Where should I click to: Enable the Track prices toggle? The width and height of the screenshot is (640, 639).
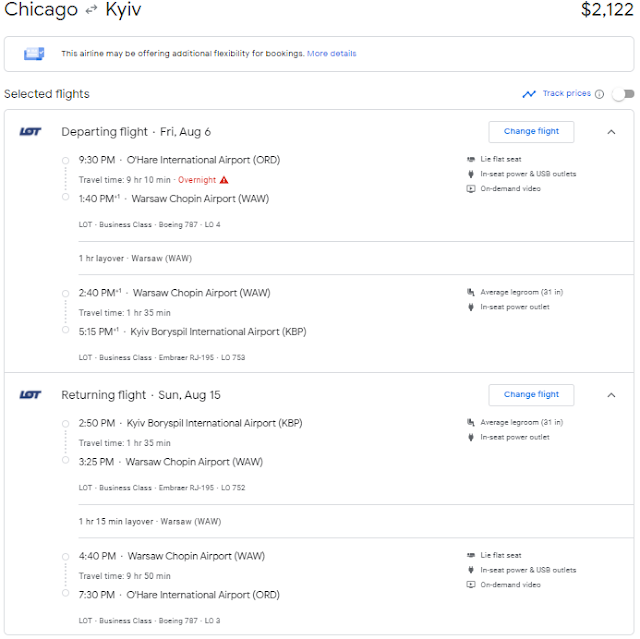tap(623, 94)
